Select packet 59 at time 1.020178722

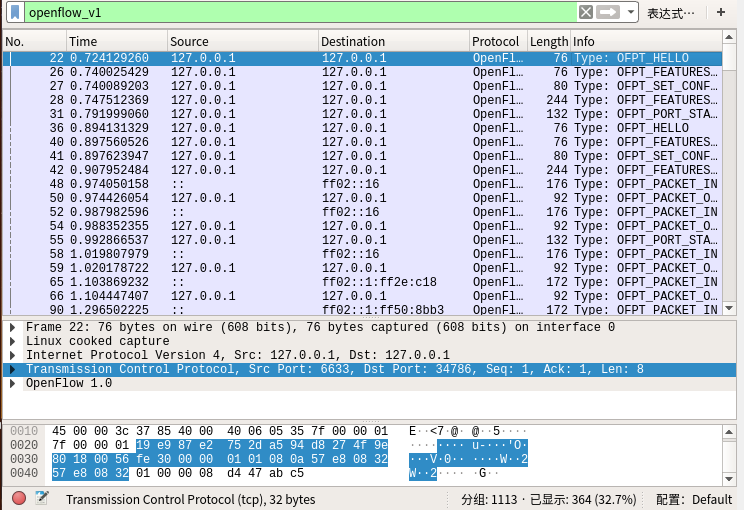(x=363, y=268)
